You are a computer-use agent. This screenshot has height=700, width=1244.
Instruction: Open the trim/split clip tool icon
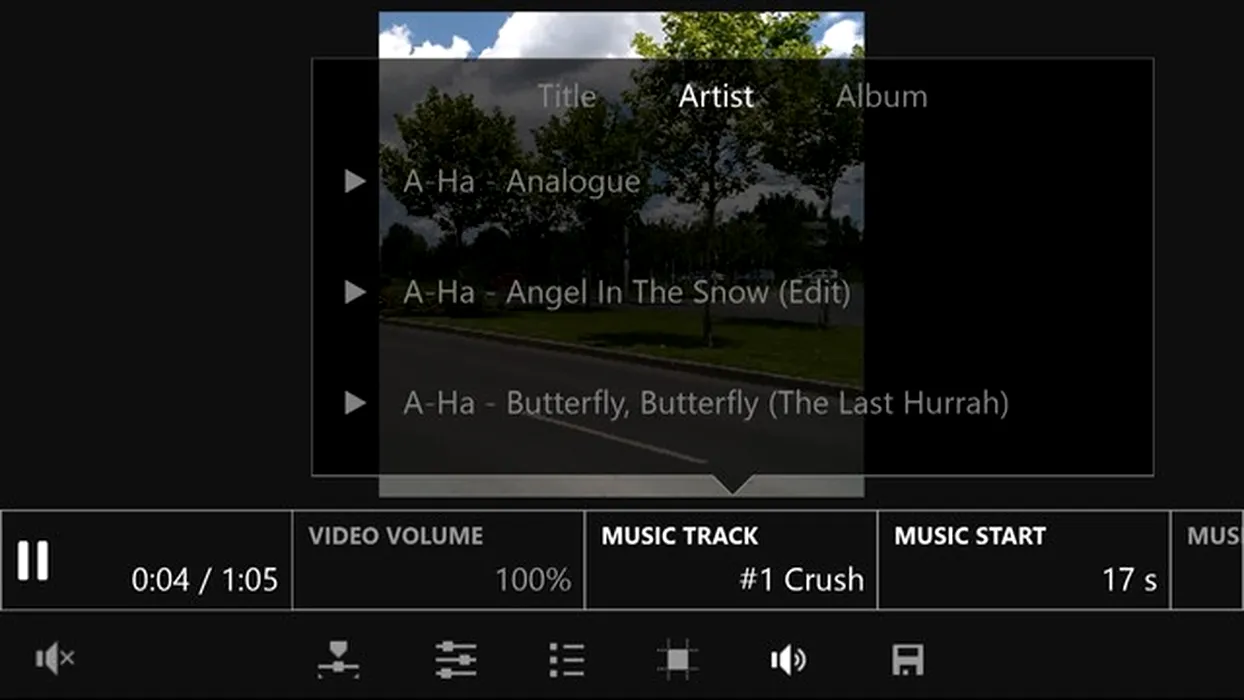pos(339,659)
